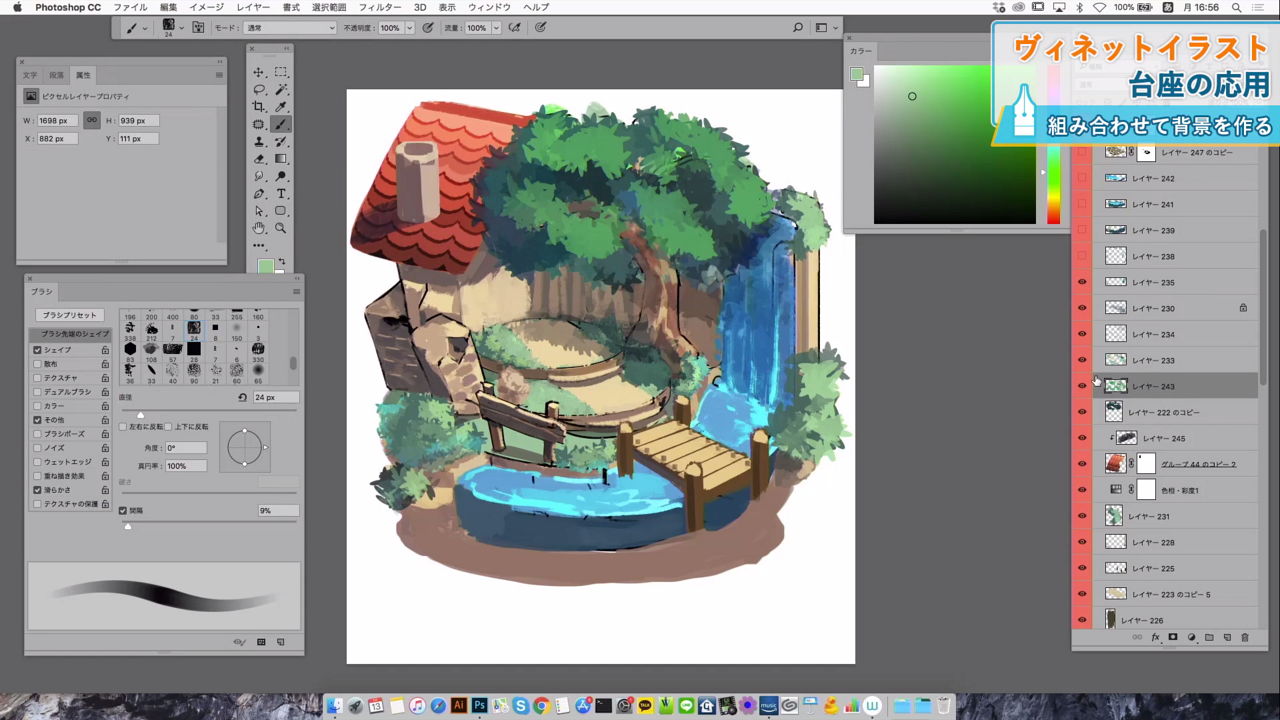This screenshot has height=720, width=1280.
Task: Open the brush preset picker dropdown
Action: click(x=181, y=28)
